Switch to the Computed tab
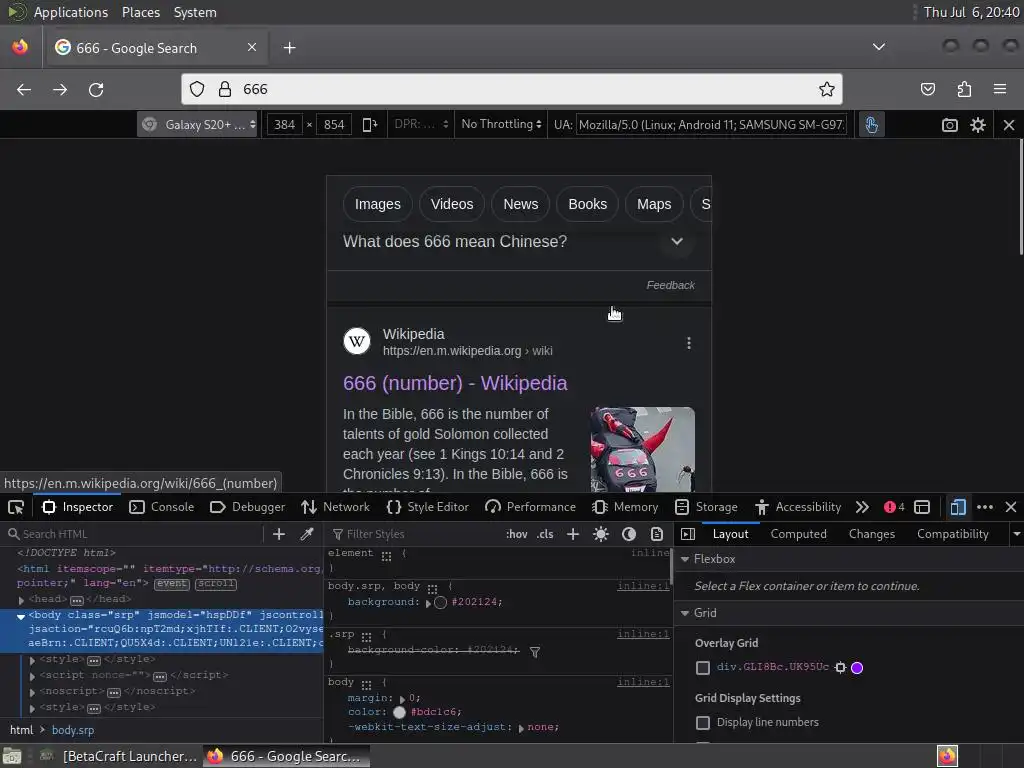 point(798,534)
